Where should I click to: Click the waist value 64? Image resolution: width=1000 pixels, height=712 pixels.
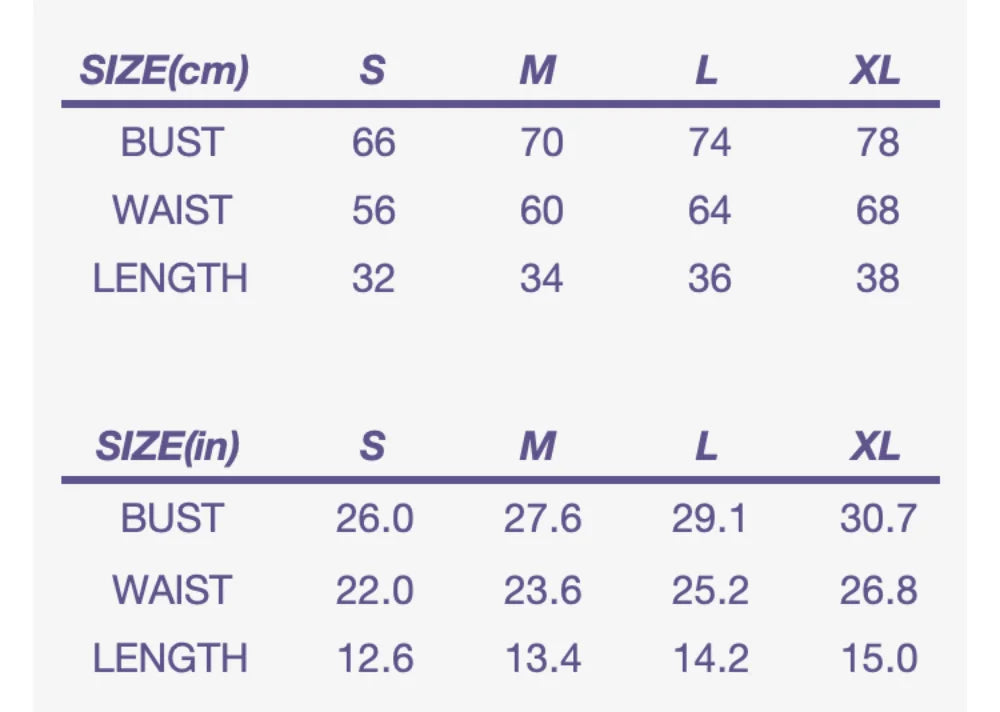(709, 211)
